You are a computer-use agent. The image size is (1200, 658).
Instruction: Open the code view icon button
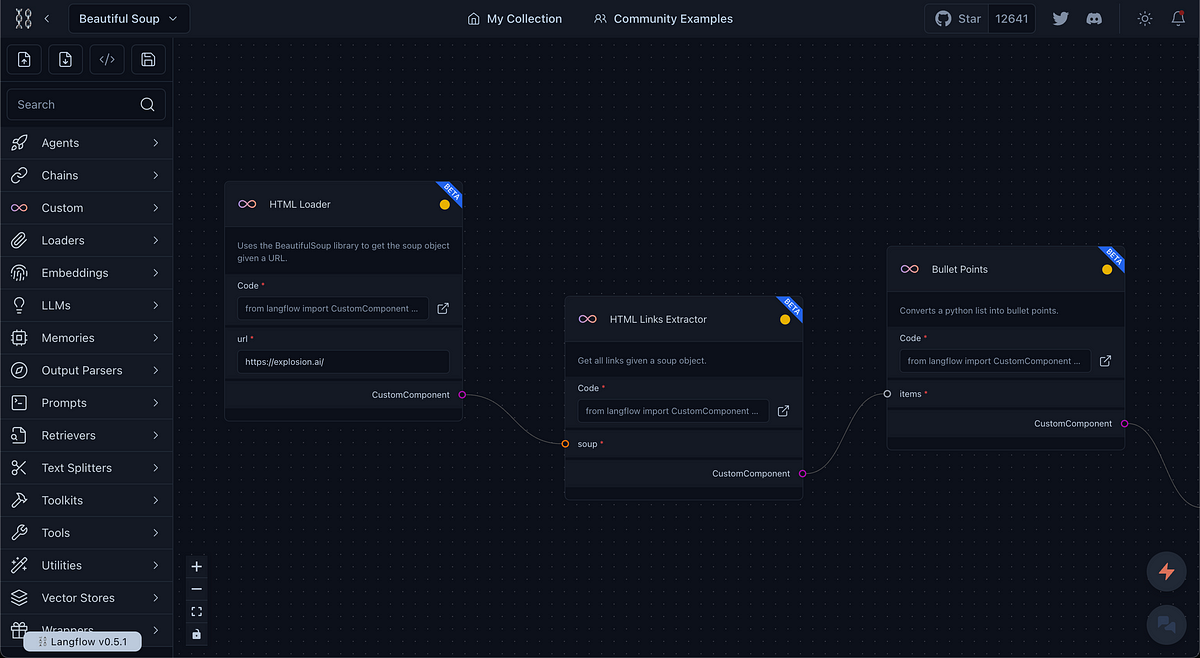pos(107,60)
